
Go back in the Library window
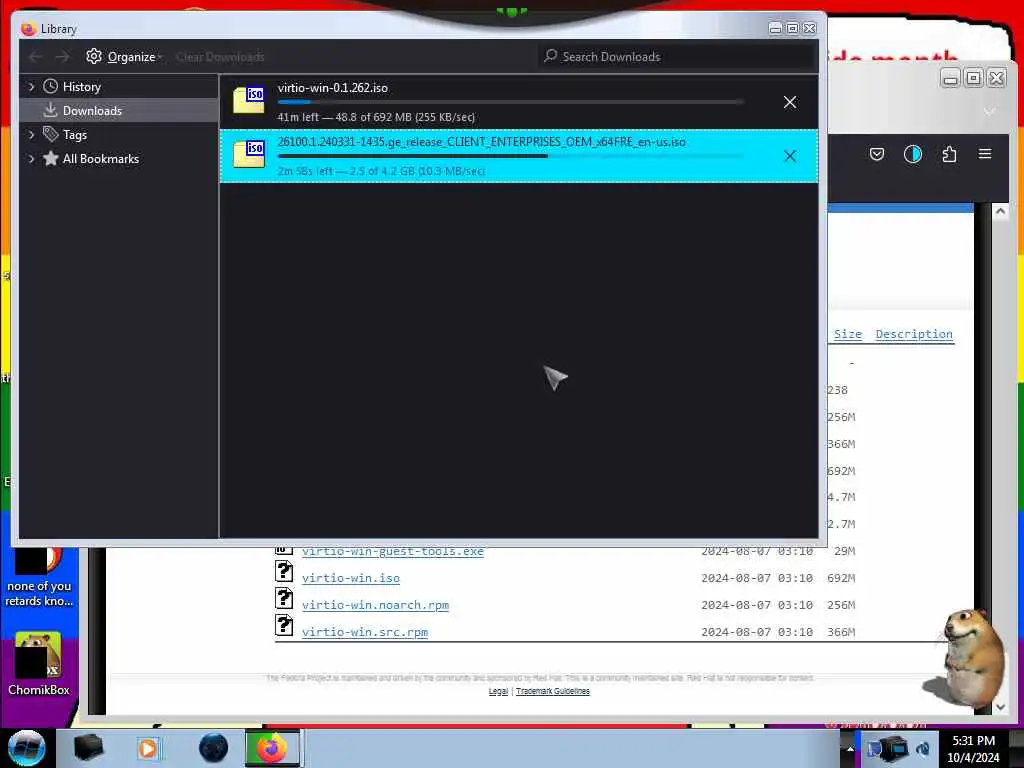(36, 57)
